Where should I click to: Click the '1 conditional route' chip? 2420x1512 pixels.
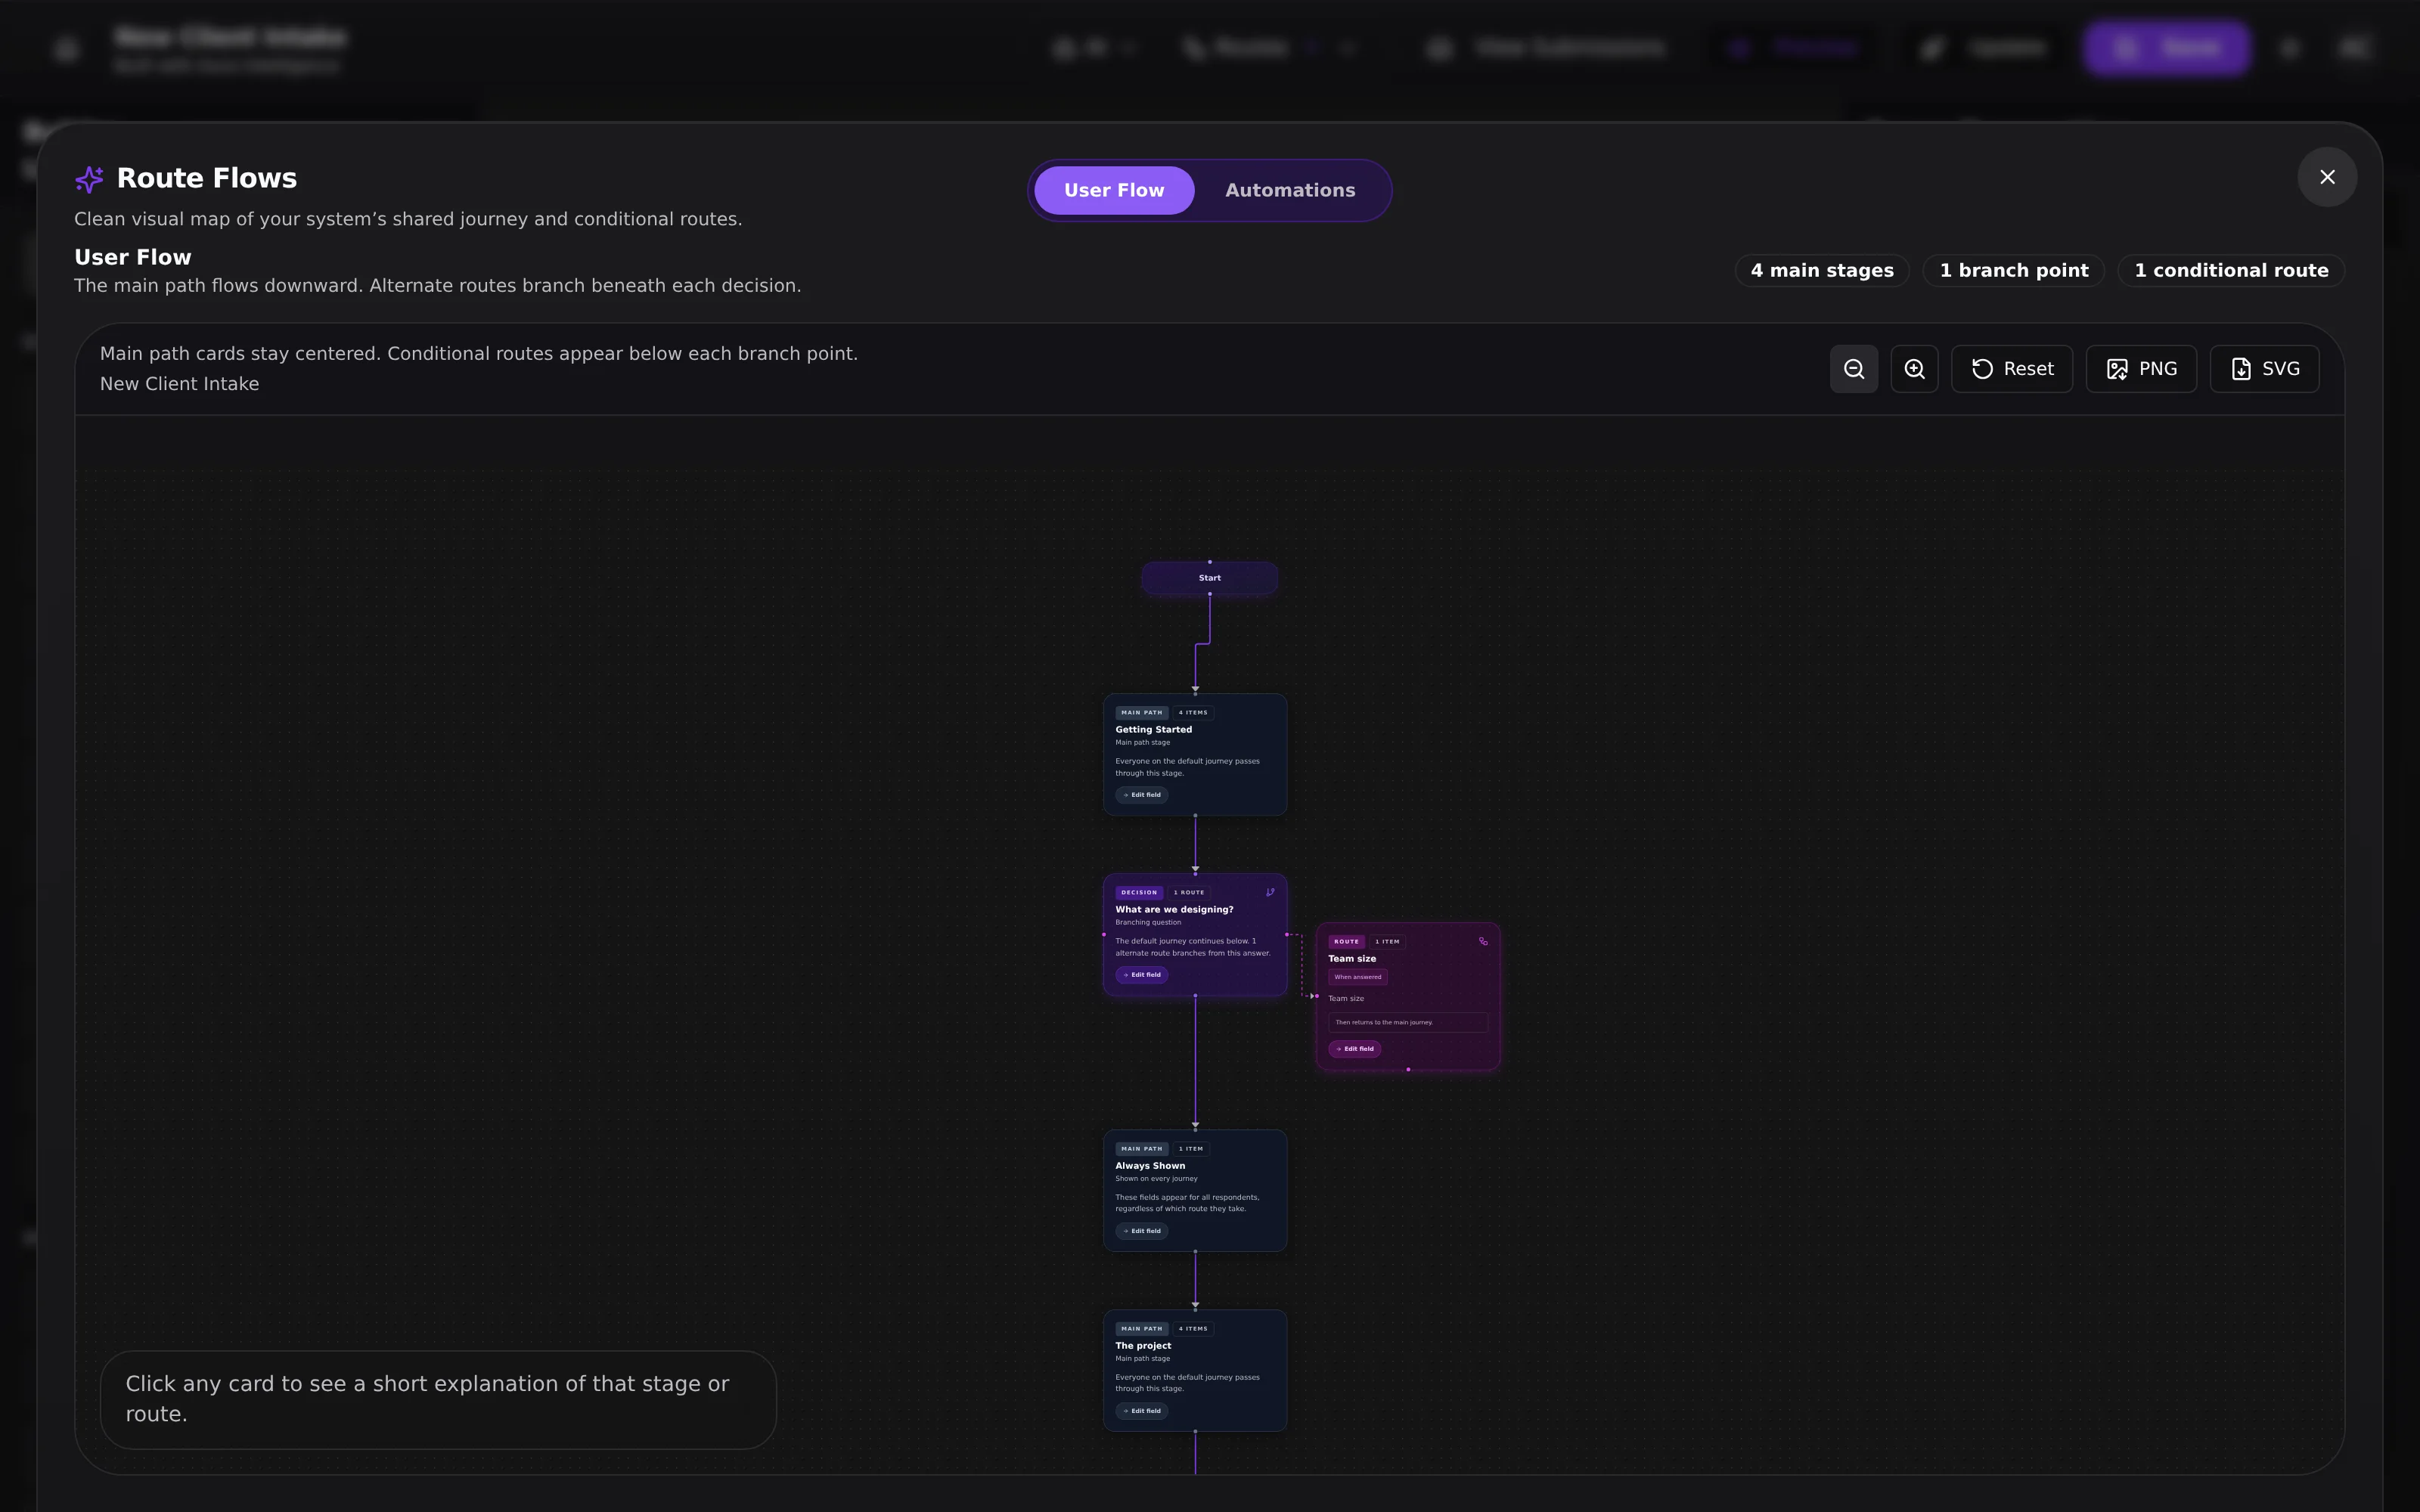coord(2231,270)
